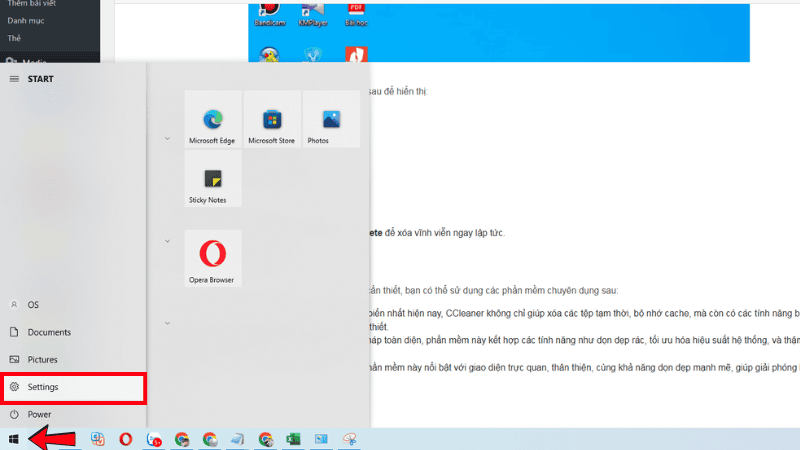Click the "Danh mục" sidebar link
Image resolution: width=800 pixels, height=450 pixels.
[26, 20]
